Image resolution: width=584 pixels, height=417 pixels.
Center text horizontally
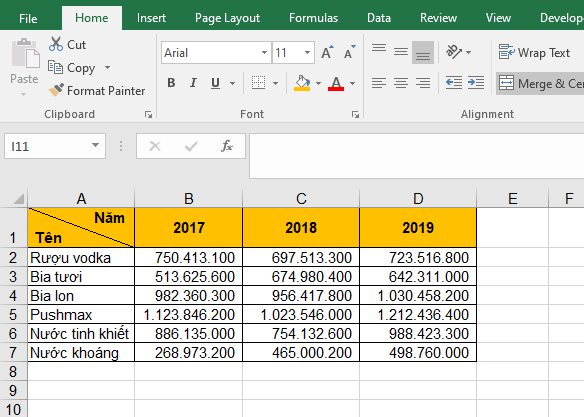(x=401, y=83)
